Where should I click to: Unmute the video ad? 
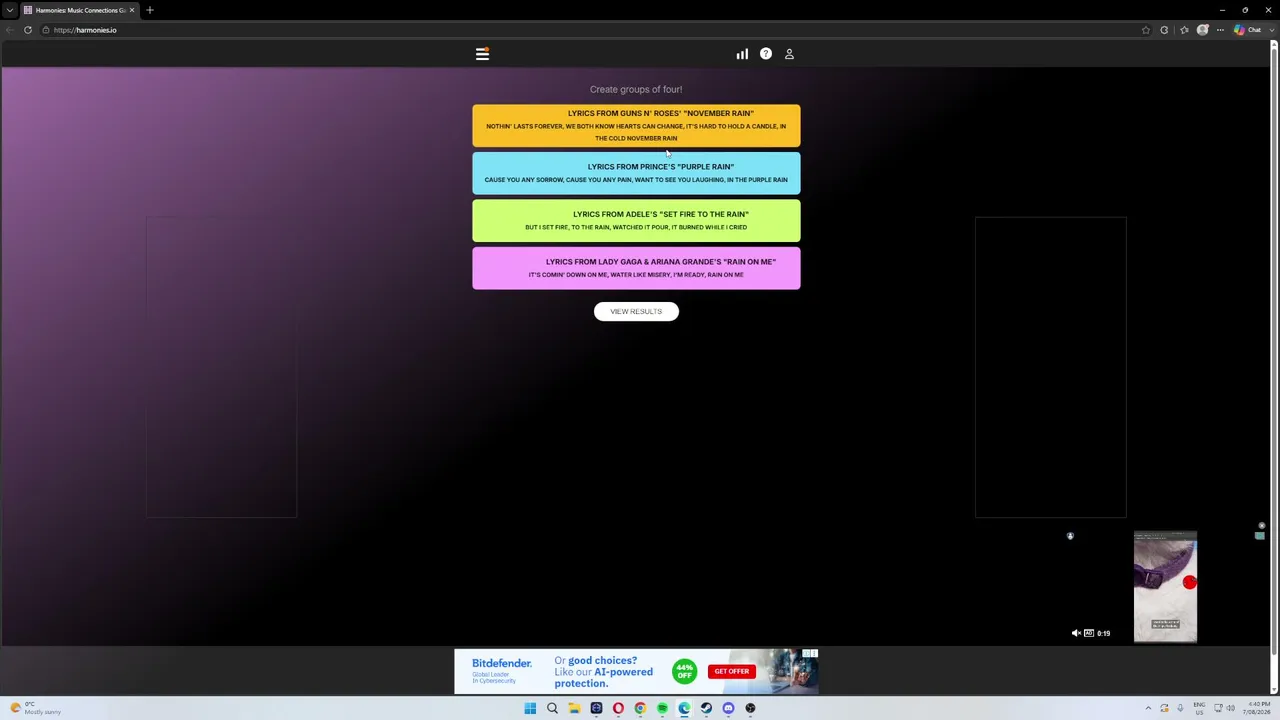[x=1076, y=633]
